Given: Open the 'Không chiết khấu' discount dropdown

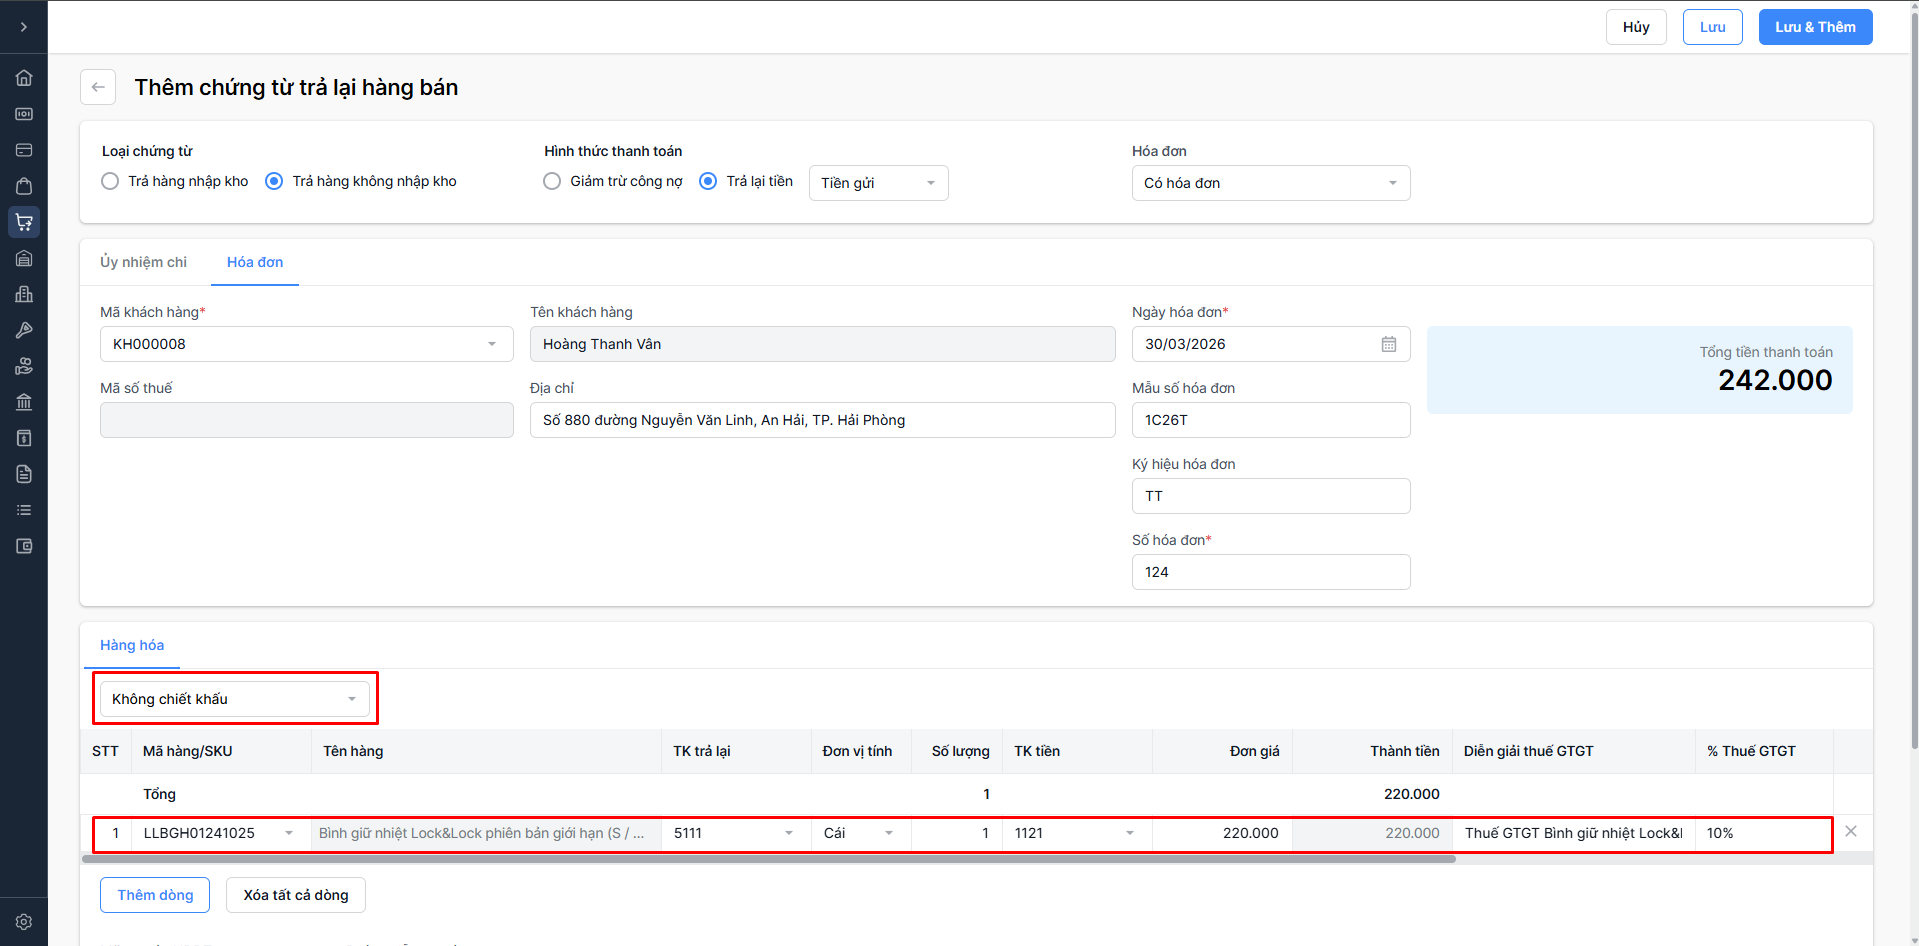Looking at the screenshot, I should (234, 699).
